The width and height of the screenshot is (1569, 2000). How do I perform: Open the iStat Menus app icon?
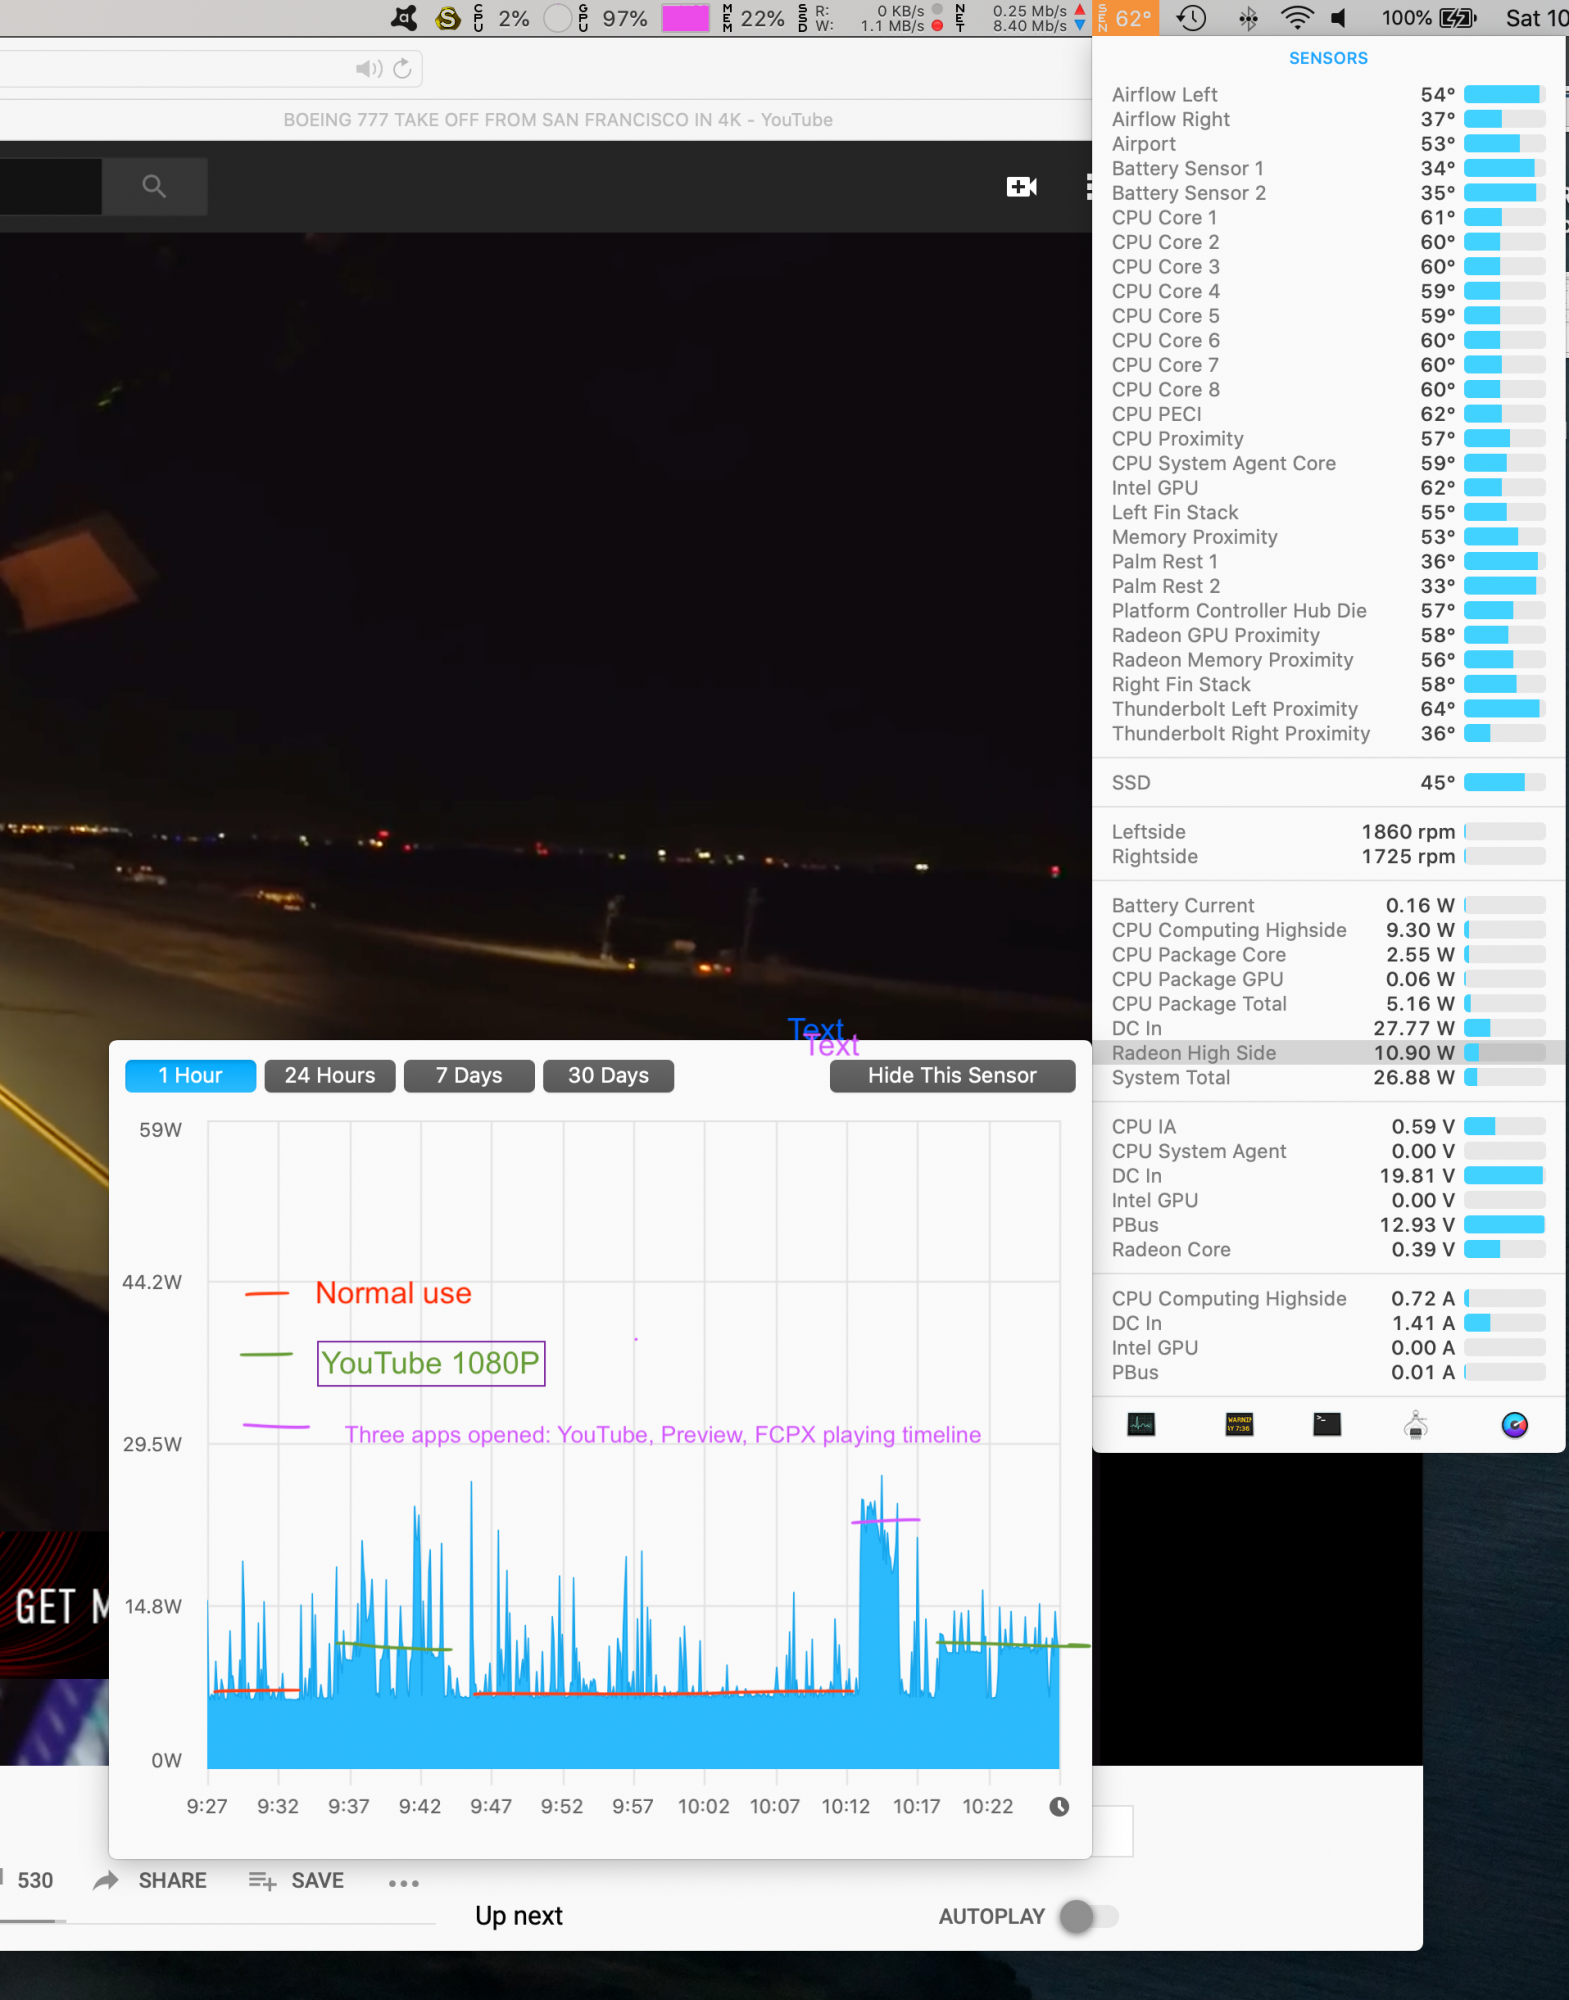1514,1424
